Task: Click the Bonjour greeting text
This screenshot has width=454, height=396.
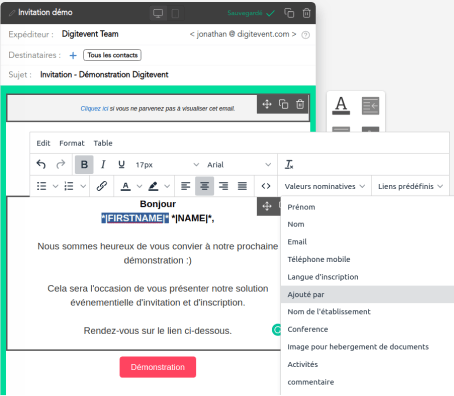Action: point(158,204)
